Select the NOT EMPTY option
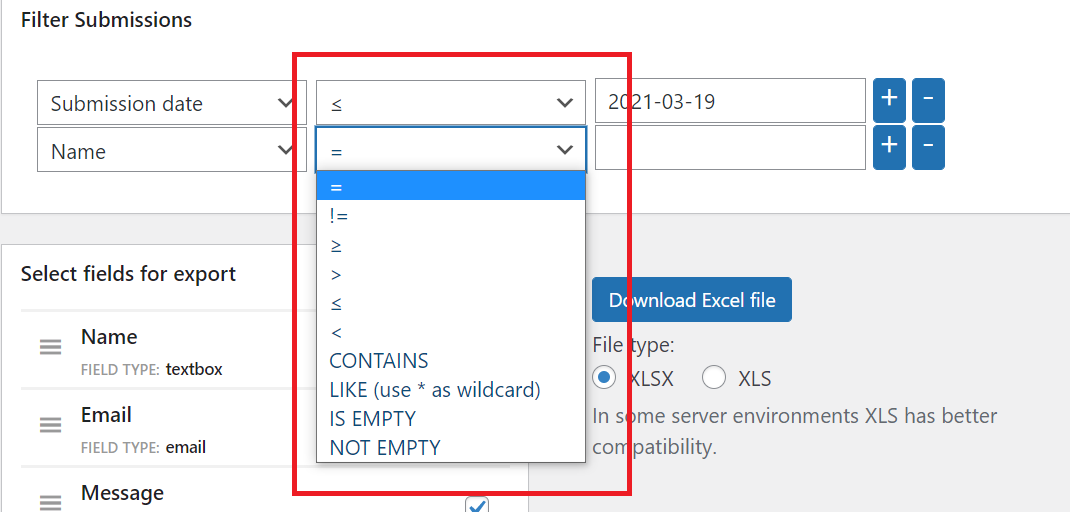Image resolution: width=1070 pixels, height=512 pixels. (384, 447)
